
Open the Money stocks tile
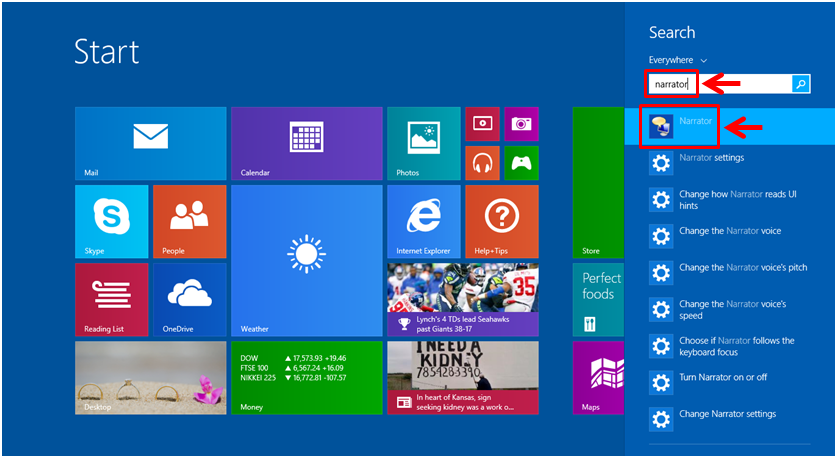[307, 378]
